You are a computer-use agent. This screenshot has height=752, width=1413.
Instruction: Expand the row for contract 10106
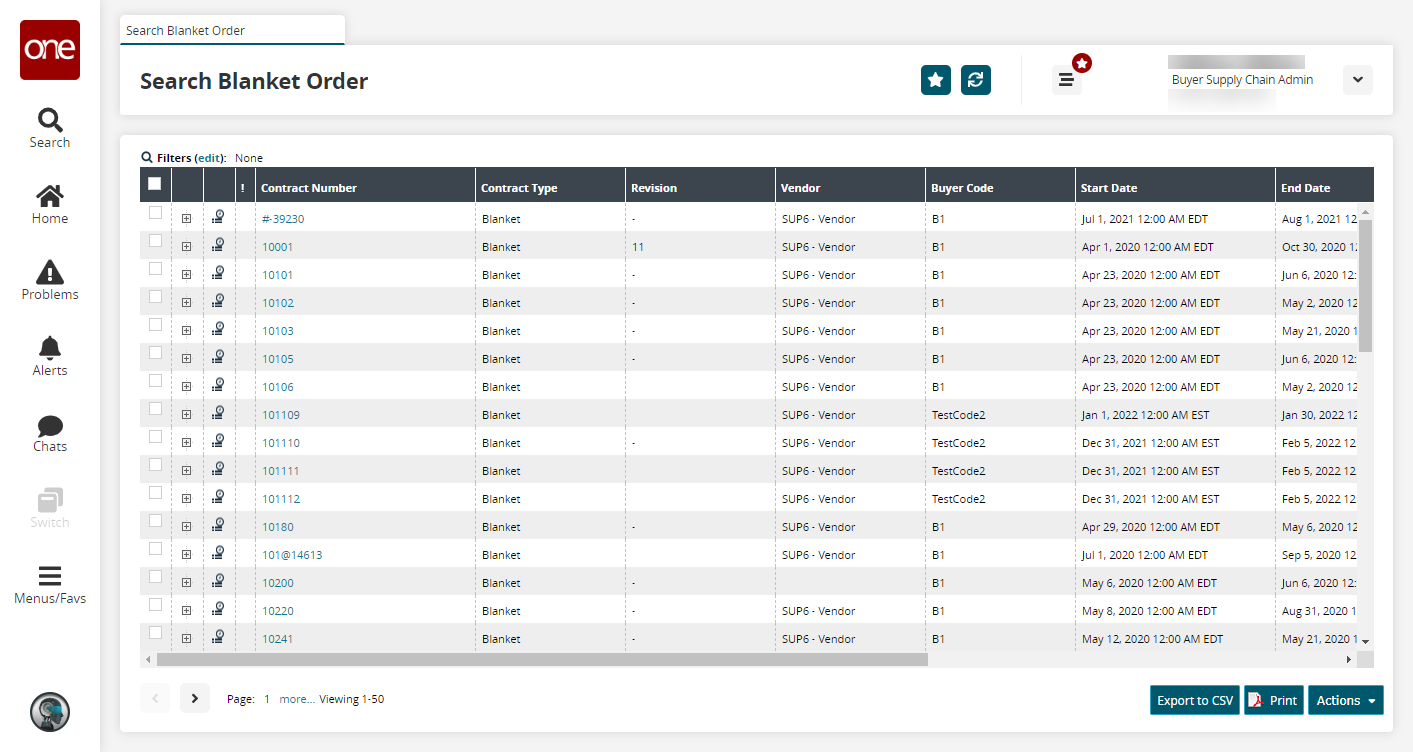186,386
